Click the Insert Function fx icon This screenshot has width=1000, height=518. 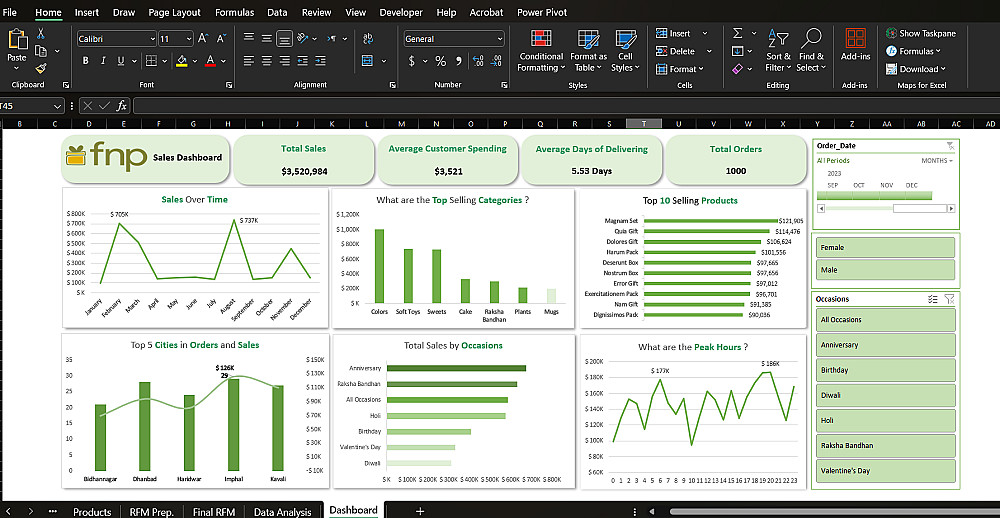tap(122, 105)
